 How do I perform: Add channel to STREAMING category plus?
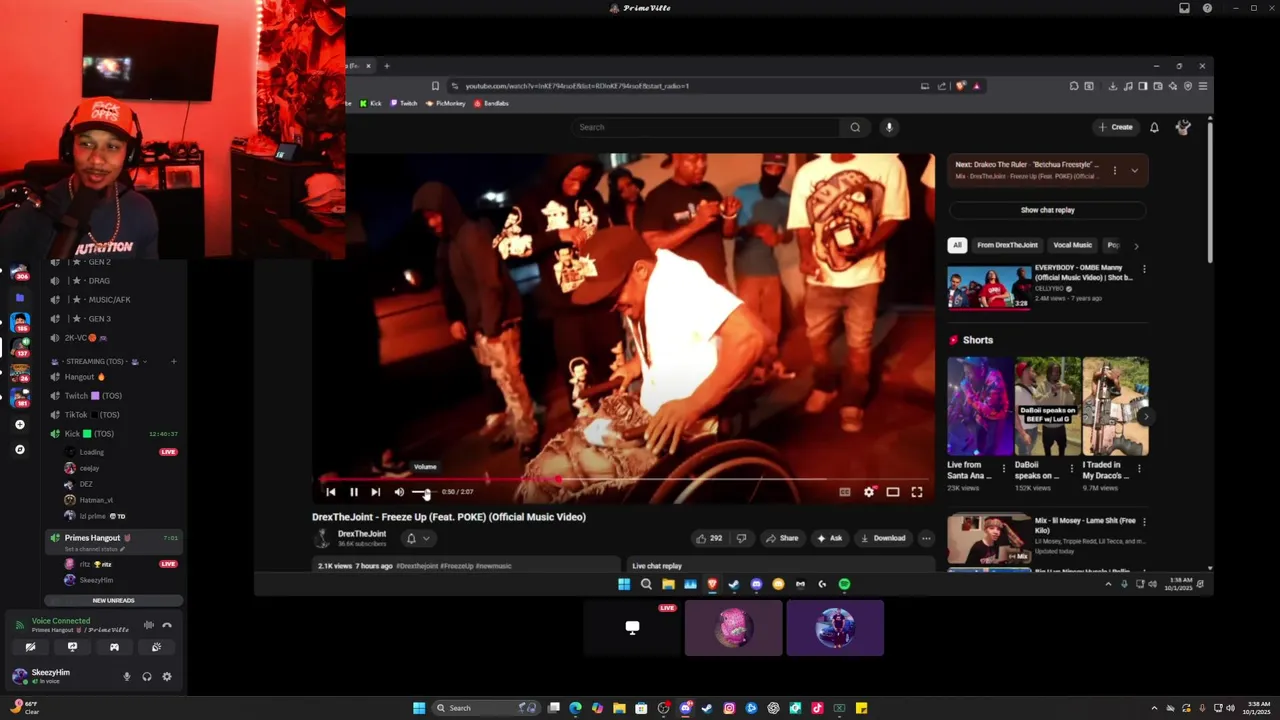click(173, 361)
